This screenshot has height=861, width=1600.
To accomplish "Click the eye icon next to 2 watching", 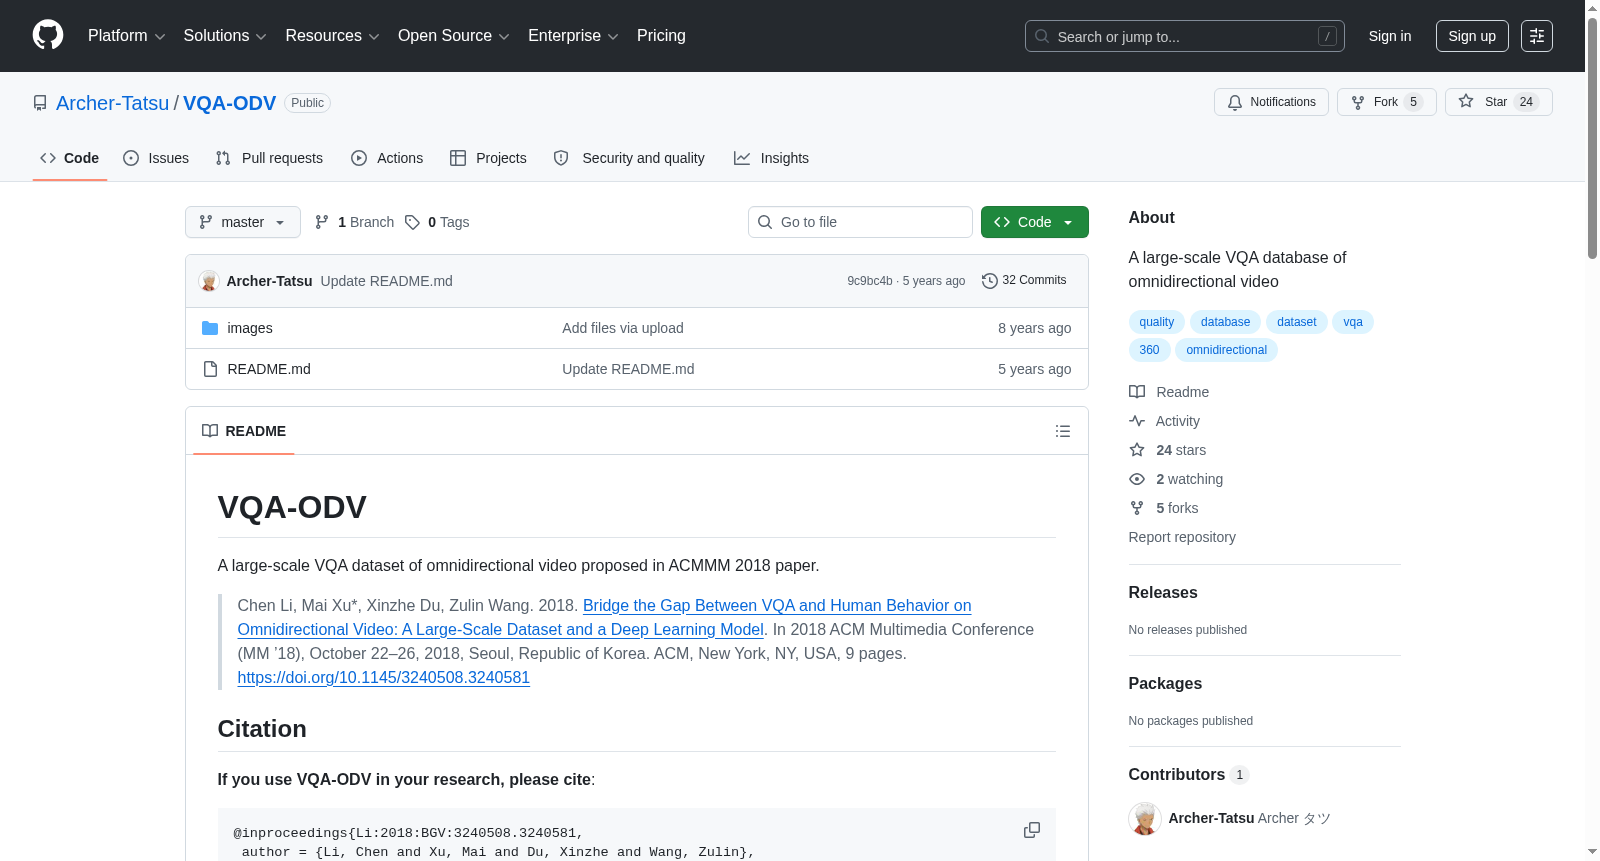I will pos(1137,479).
